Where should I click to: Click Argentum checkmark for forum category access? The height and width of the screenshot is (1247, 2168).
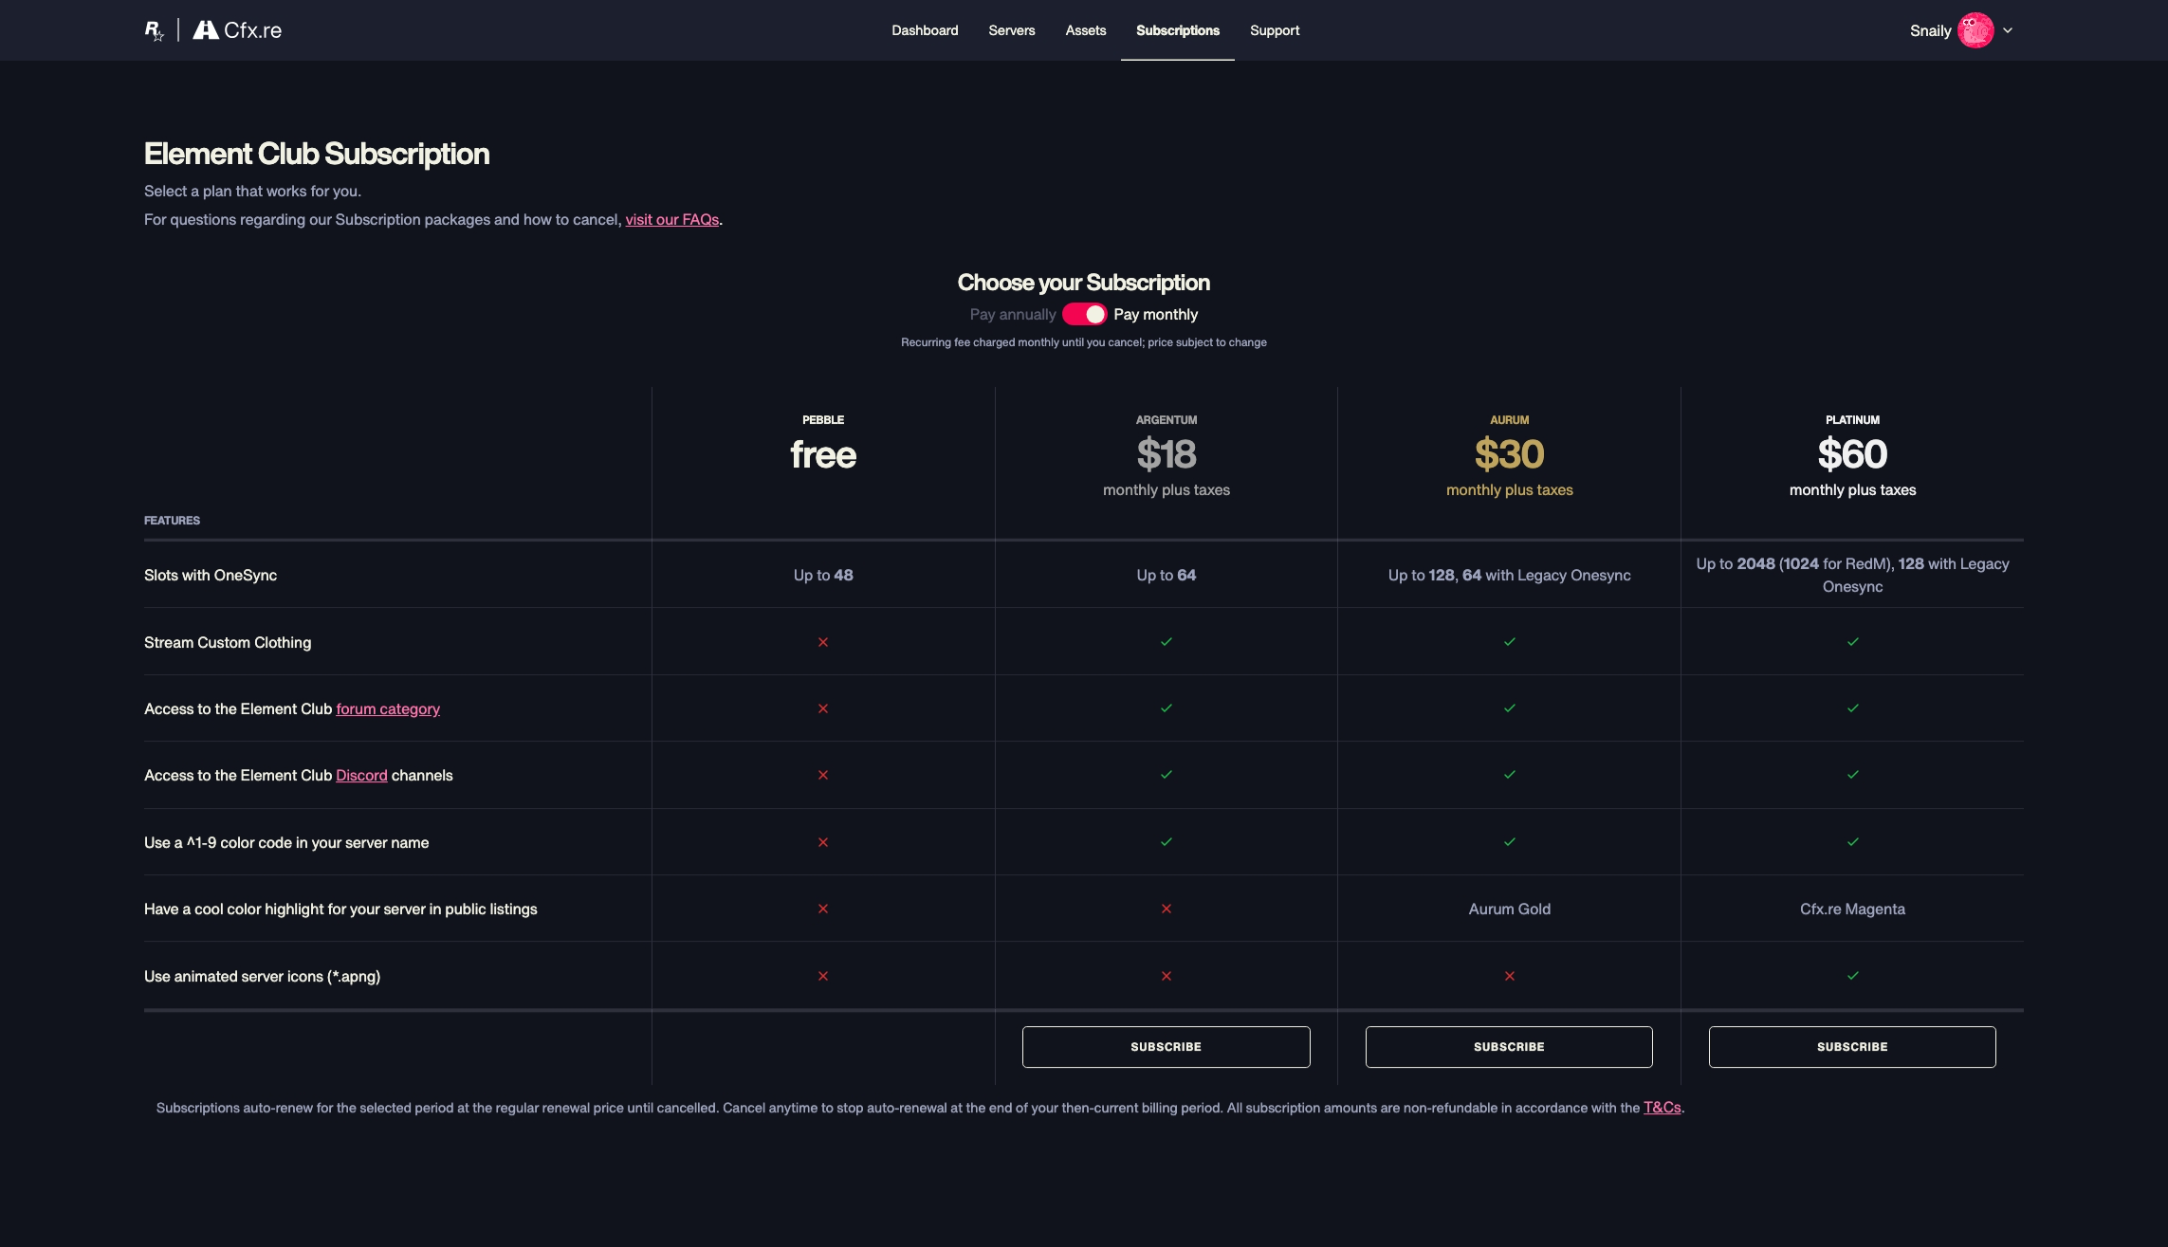click(1166, 708)
